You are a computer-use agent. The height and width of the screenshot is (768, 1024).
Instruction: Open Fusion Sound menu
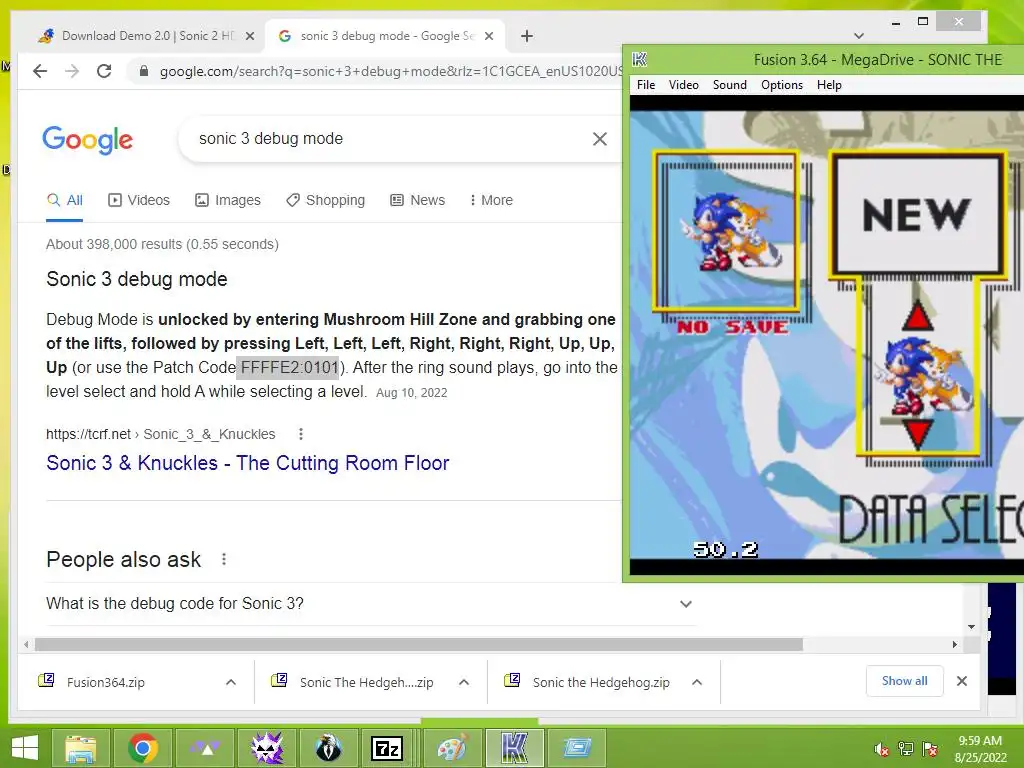[x=729, y=85]
